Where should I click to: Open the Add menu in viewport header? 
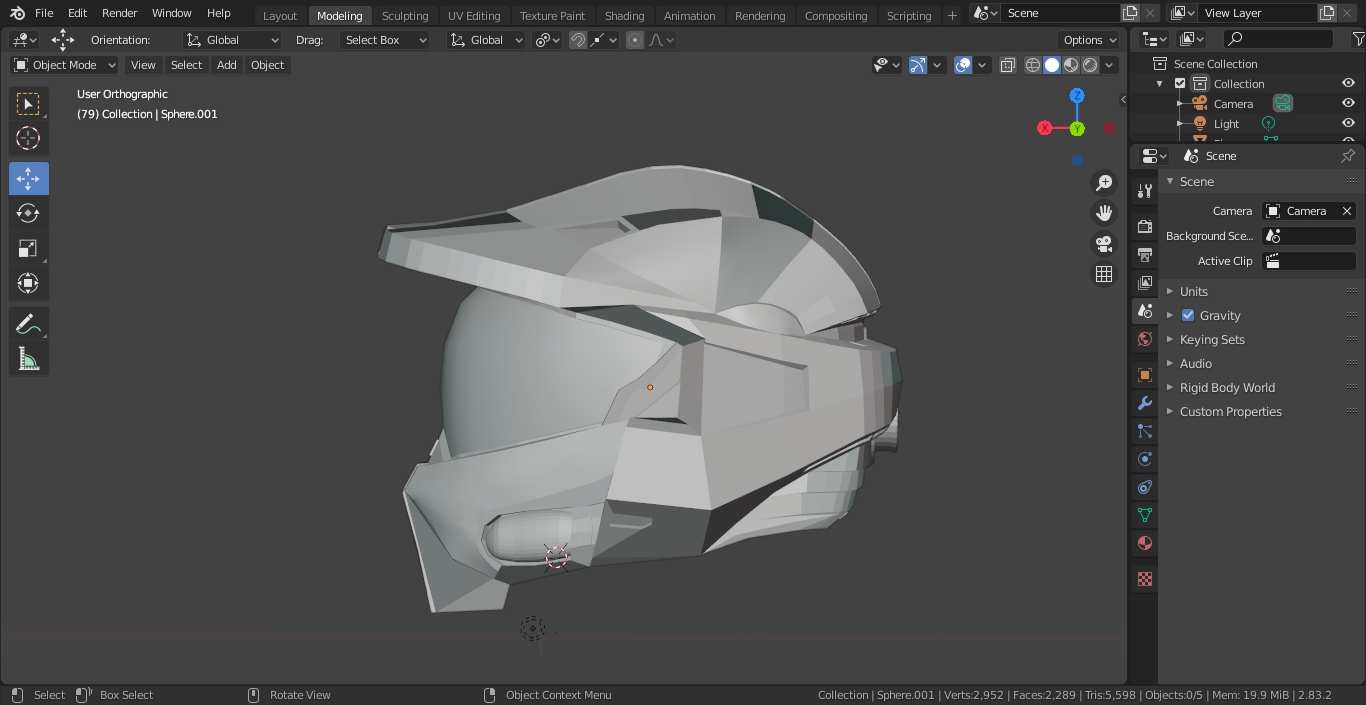click(x=227, y=65)
